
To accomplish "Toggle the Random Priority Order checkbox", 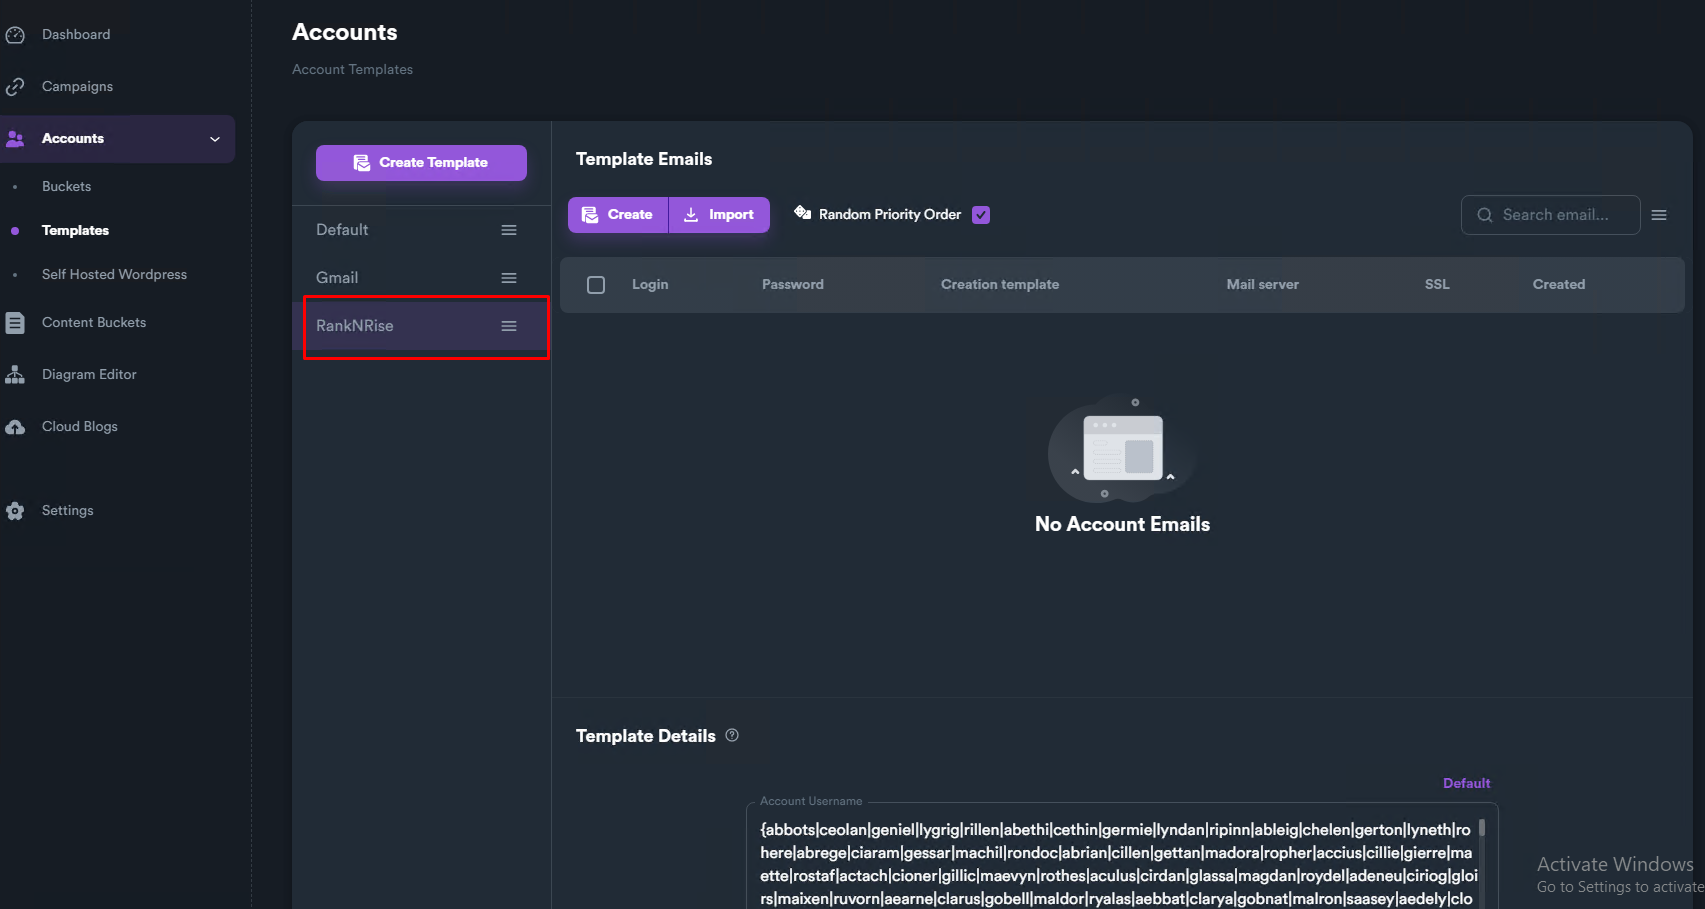I will pyautogui.click(x=980, y=214).
